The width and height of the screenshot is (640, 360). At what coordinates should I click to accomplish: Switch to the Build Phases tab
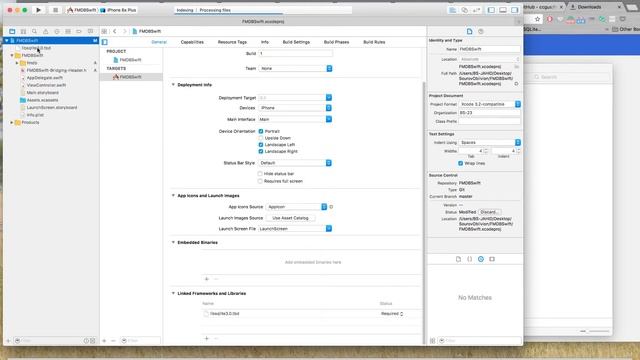tap(336, 42)
